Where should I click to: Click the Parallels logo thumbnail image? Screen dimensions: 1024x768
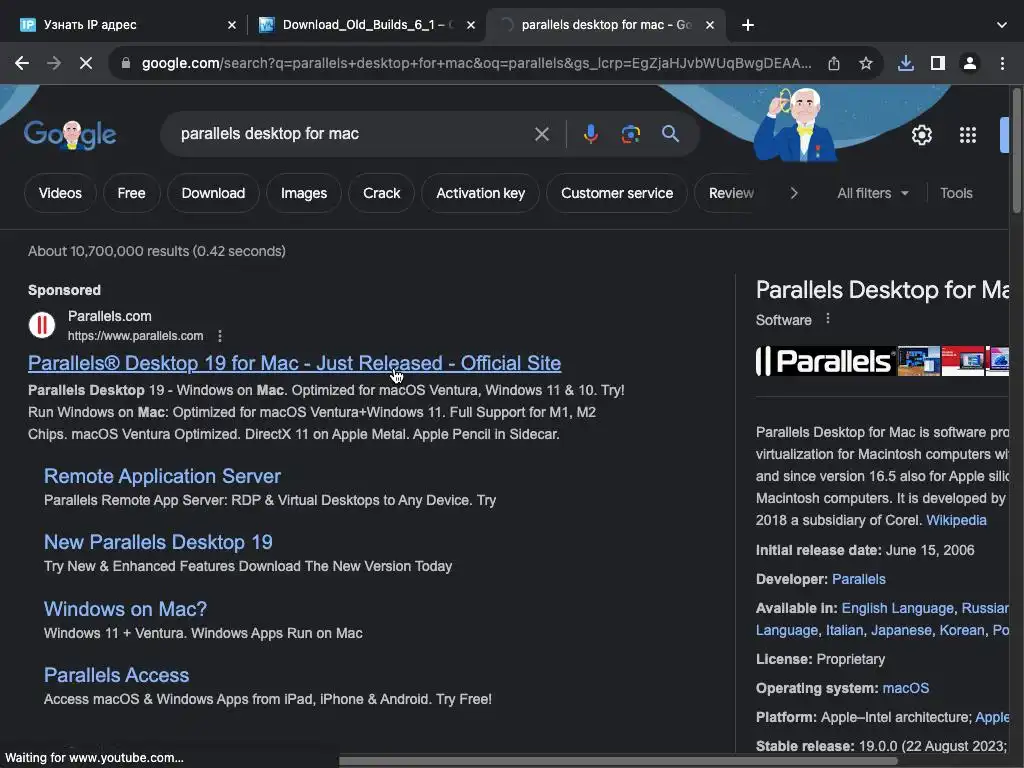825,361
